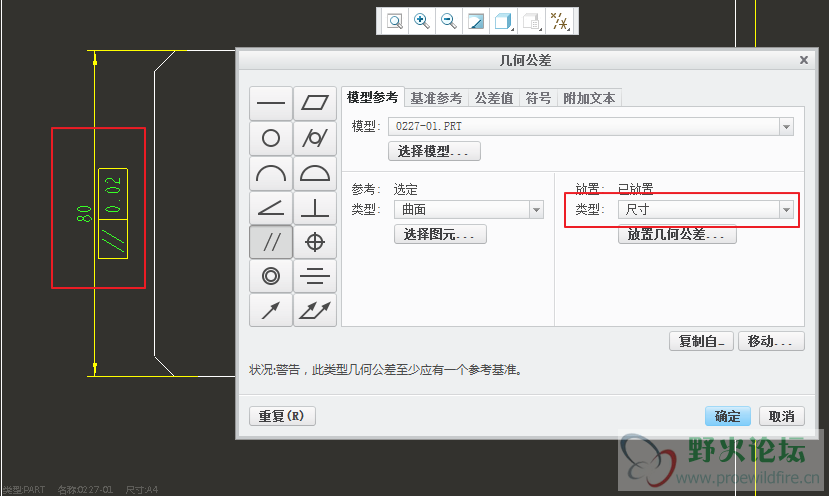Screen dimensions: 829x496
Task: Click the 选择图元... button
Action: (x=440, y=234)
